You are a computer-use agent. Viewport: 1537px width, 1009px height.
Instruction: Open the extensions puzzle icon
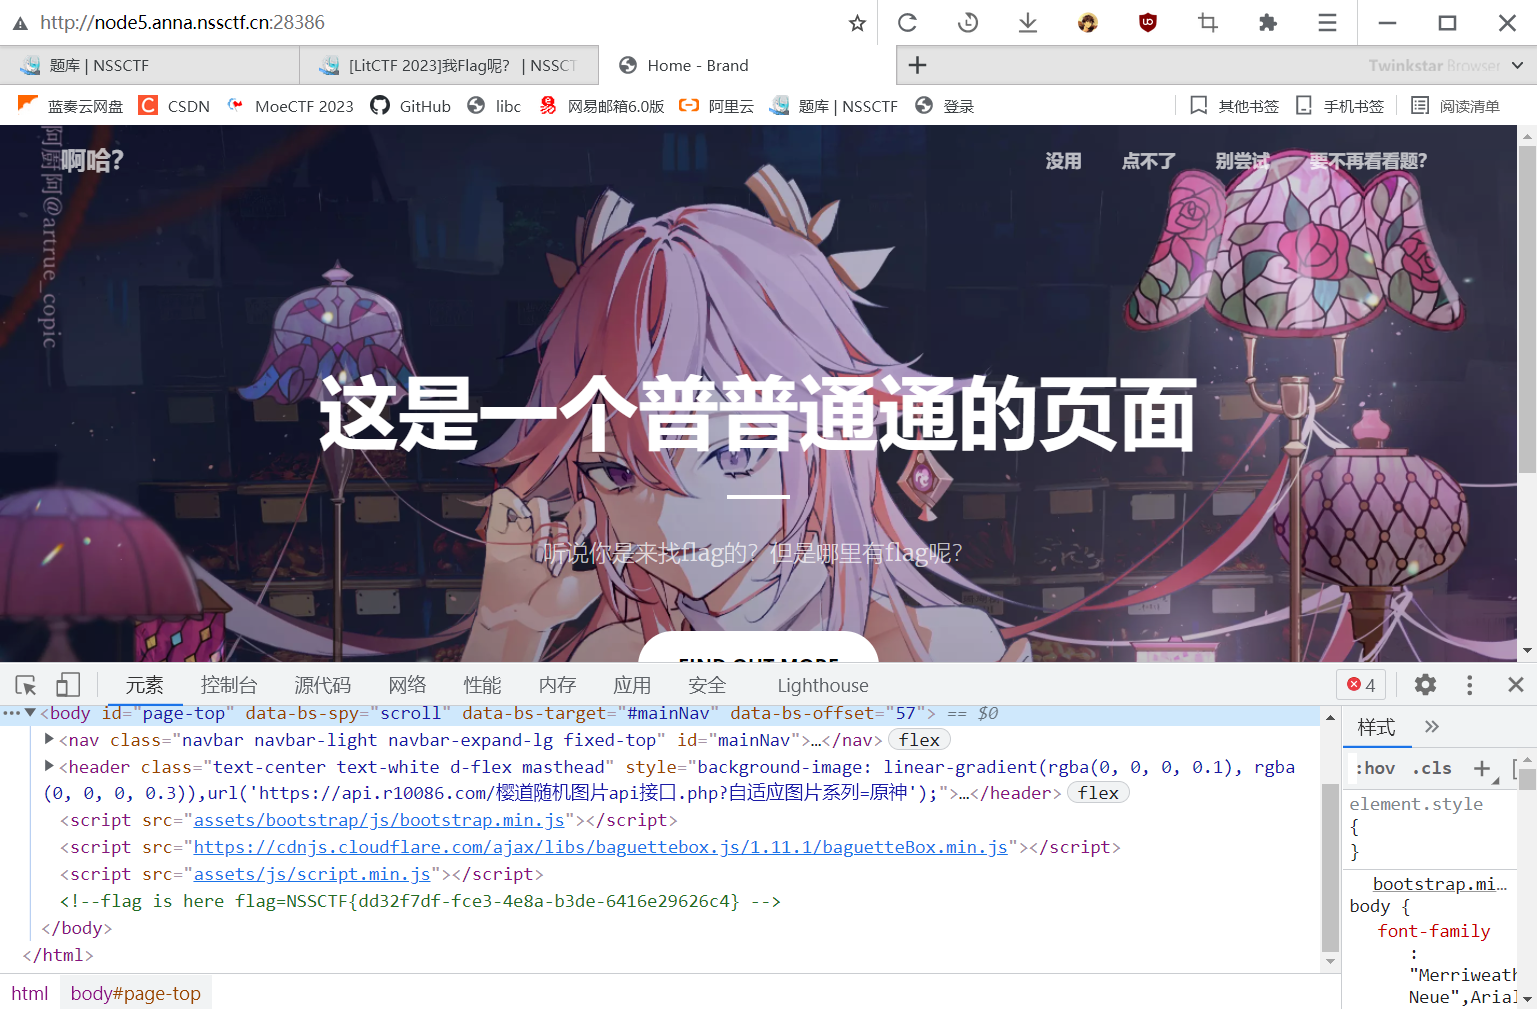(x=1267, y=23)
